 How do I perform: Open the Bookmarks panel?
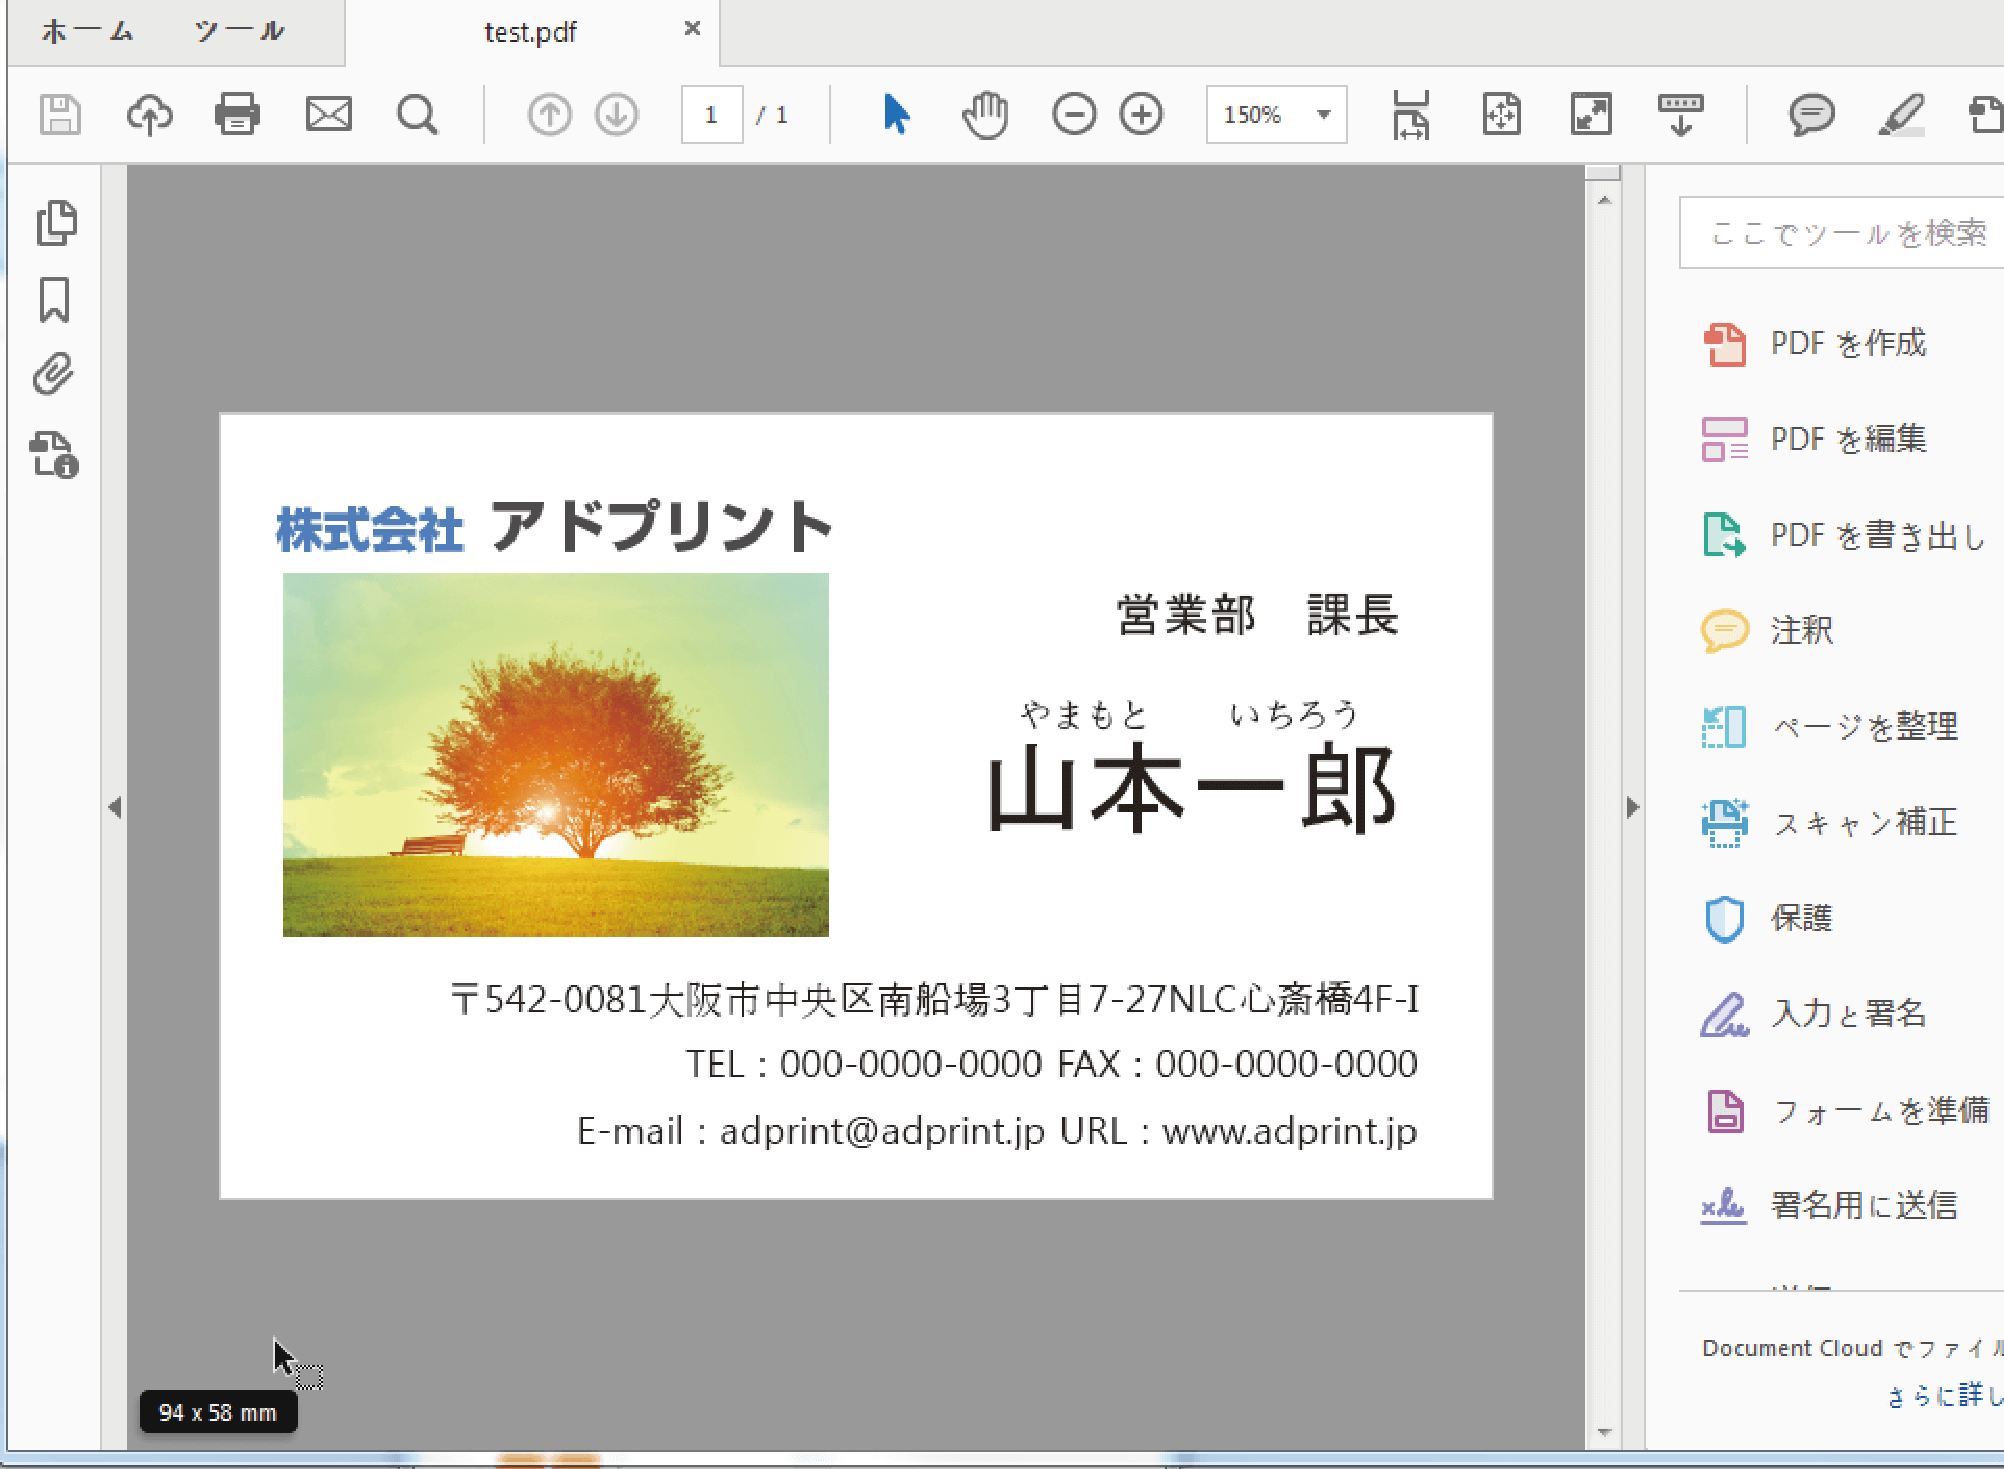click(54, 300)
